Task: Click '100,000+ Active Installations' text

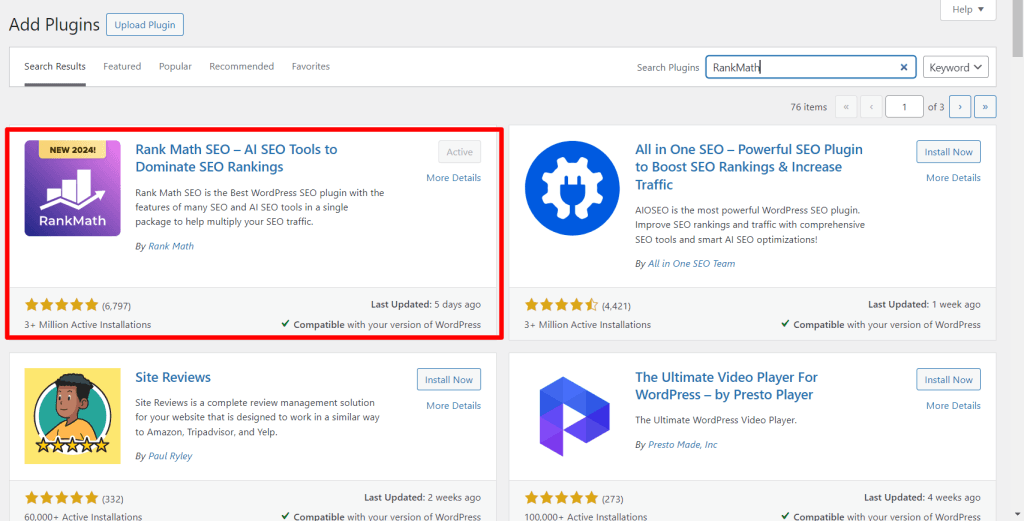Action: (x=586, y=516)
